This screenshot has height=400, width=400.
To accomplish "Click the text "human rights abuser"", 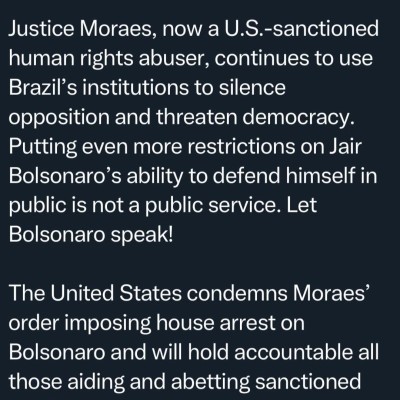I will click(109, 59).
